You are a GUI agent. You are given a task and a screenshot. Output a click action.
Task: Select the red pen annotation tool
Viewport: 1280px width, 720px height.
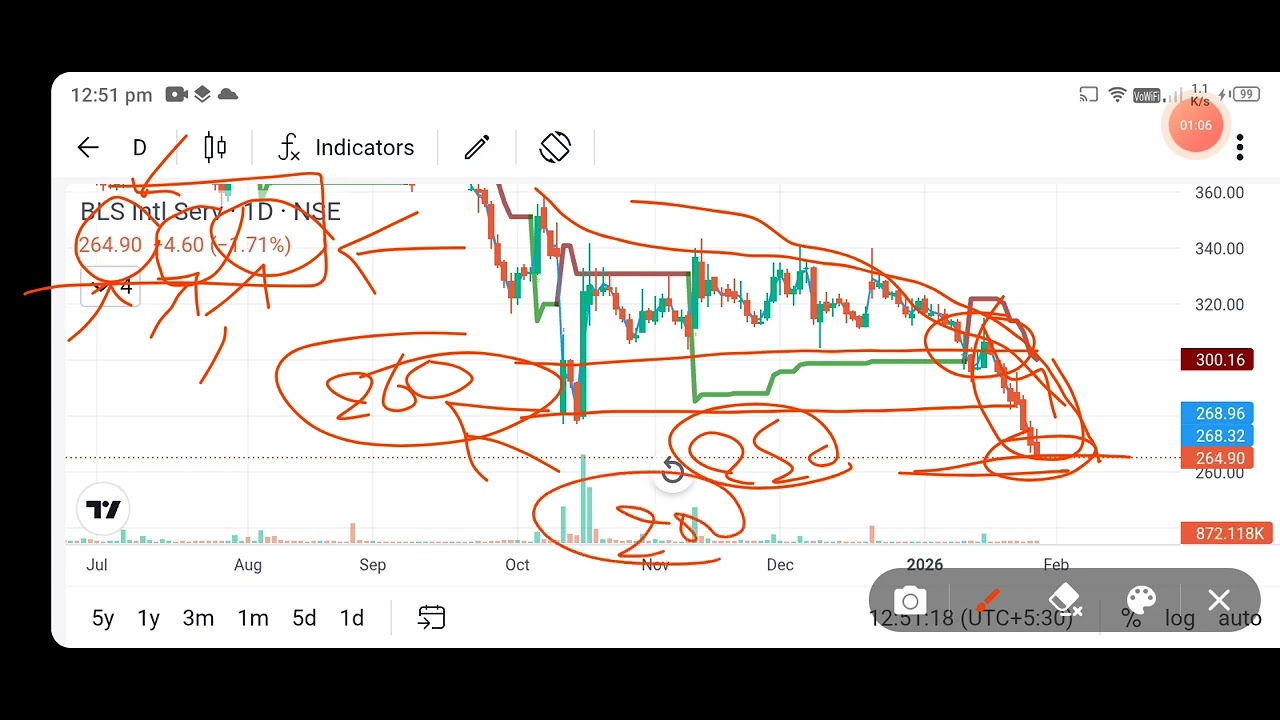988,601
